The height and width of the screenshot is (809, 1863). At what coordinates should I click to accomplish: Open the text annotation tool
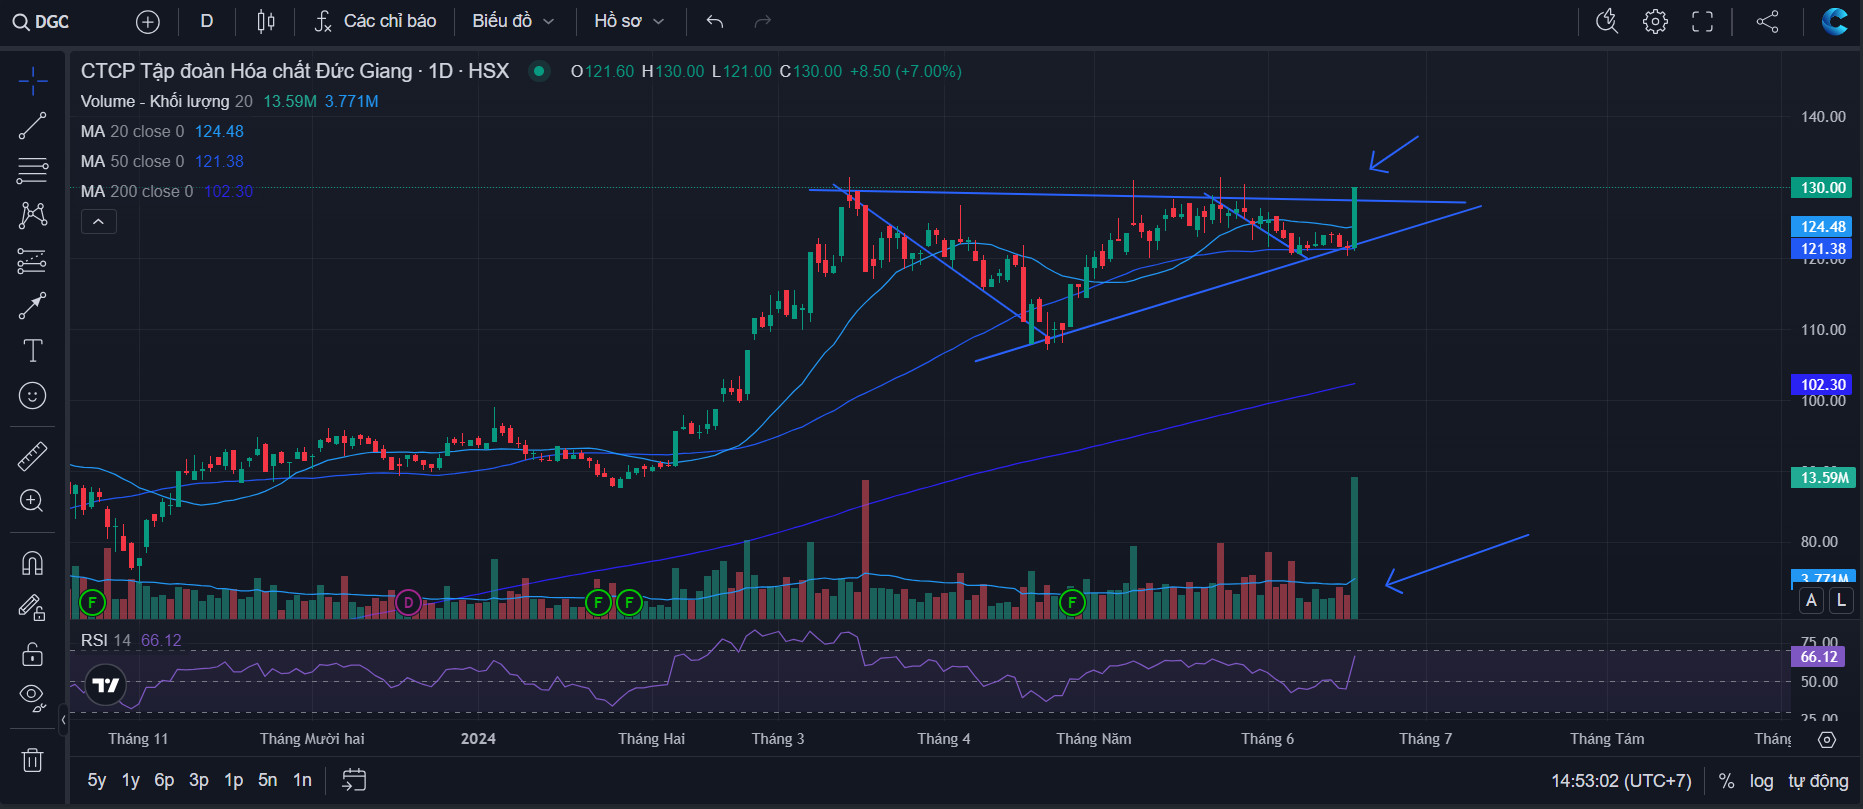[x=32, y=351]
